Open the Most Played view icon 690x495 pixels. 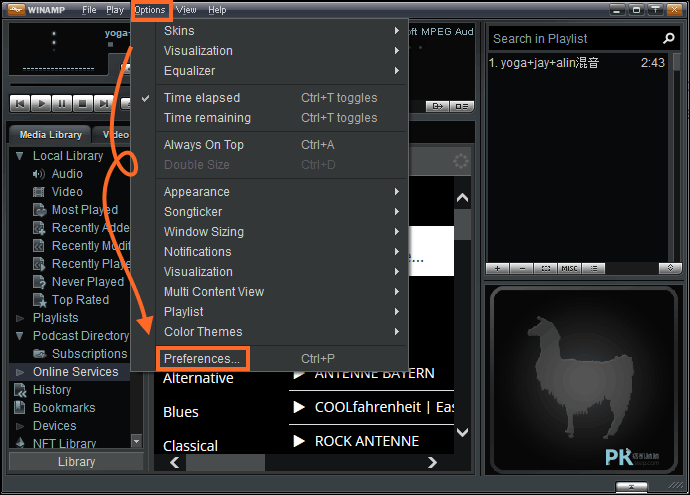[40, 210]
